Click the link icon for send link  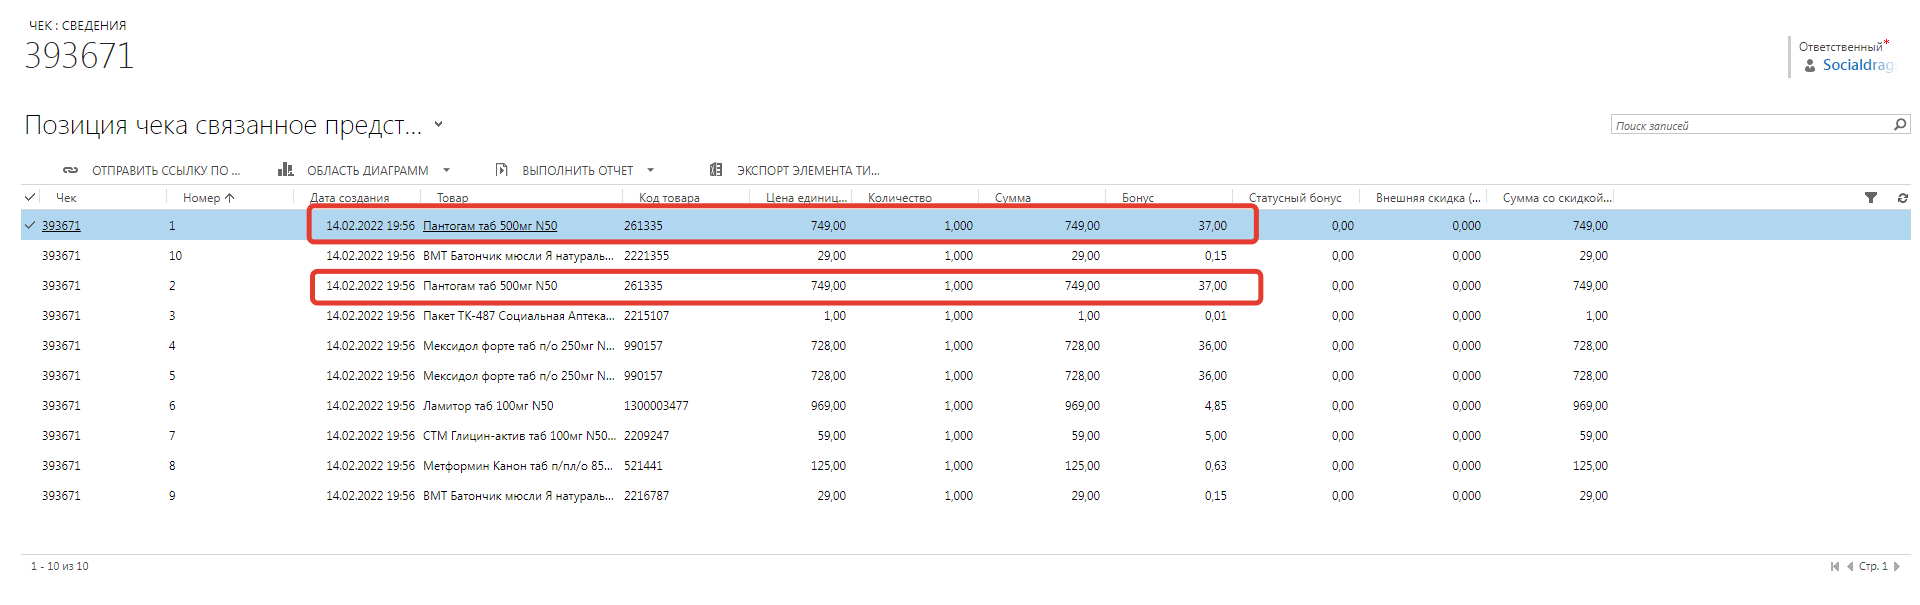pos(70,170)
